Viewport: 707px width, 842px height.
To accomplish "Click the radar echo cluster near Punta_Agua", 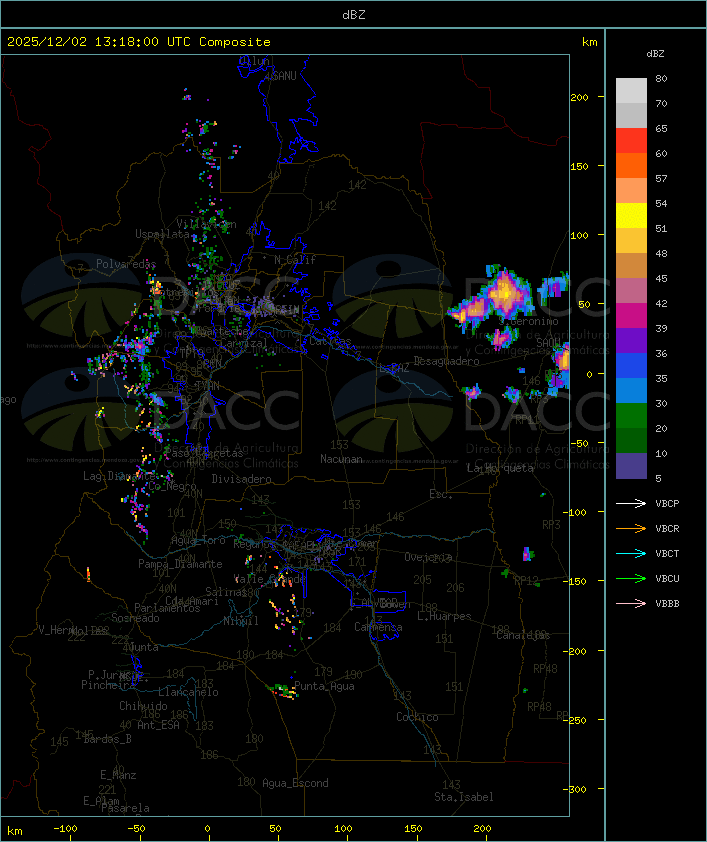I will coord(282,690).
